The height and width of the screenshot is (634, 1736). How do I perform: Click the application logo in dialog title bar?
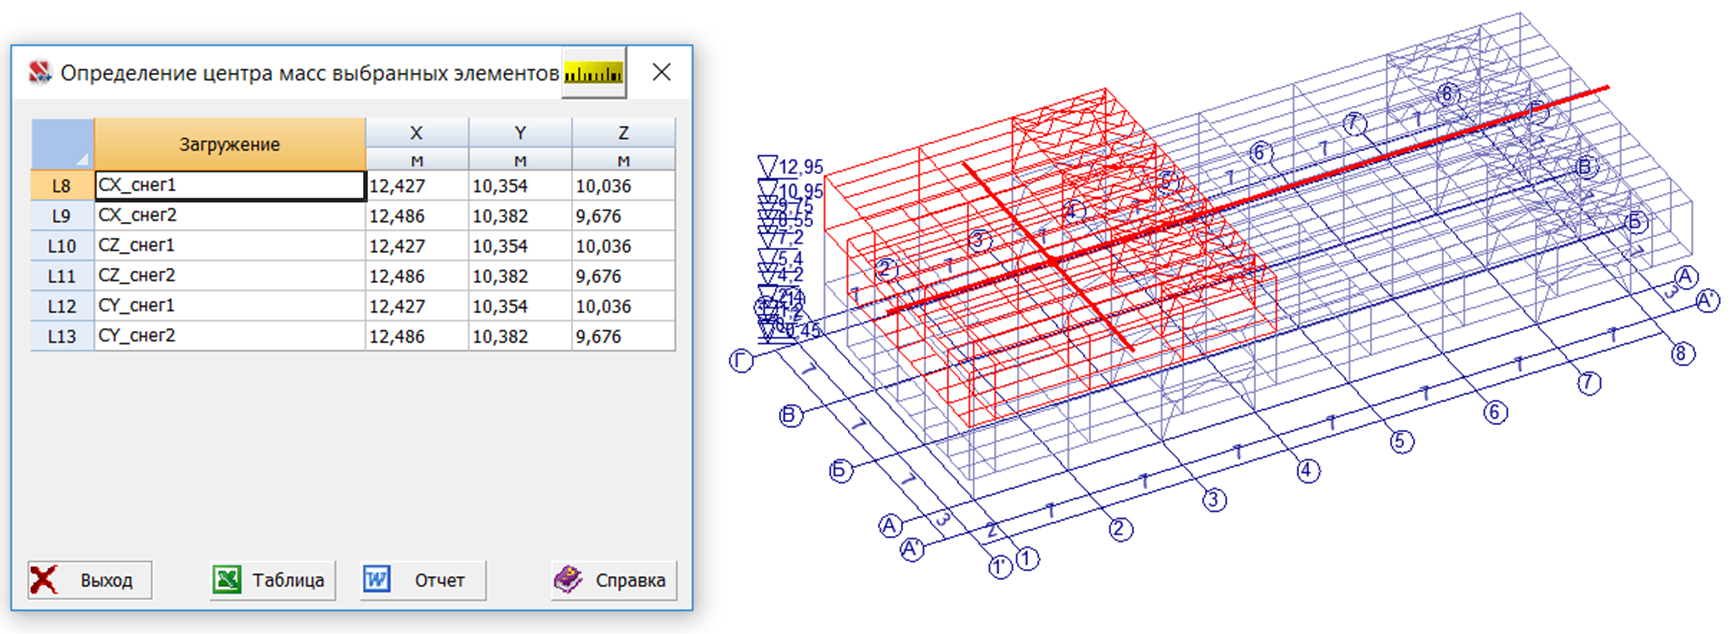40,73
